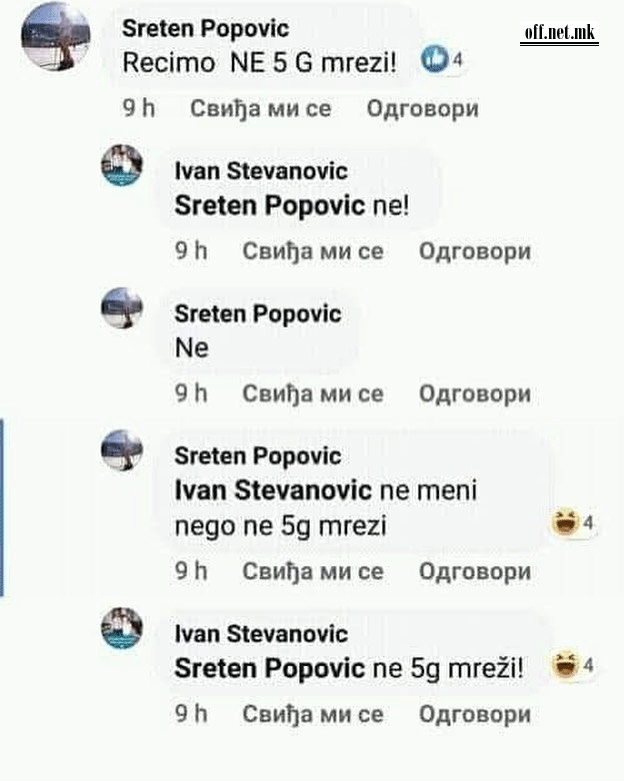Click 'Свиђа ми се' under 'Sreten Popovic ne!'
Screen dimensions: 624x781
coord(313,251)
